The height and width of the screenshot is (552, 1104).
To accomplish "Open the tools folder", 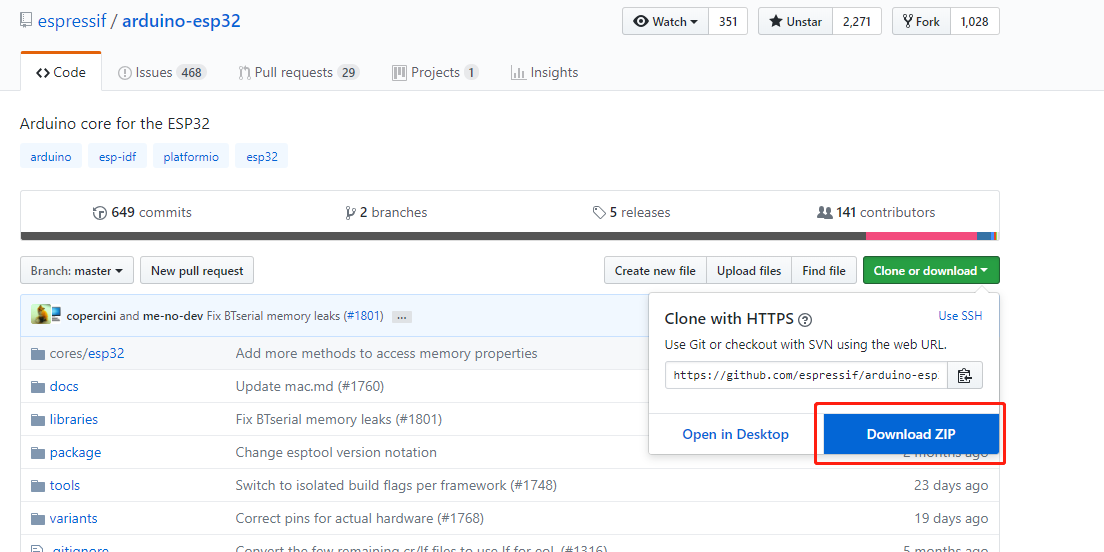I will pyautogui.click(x=65, y=486).
